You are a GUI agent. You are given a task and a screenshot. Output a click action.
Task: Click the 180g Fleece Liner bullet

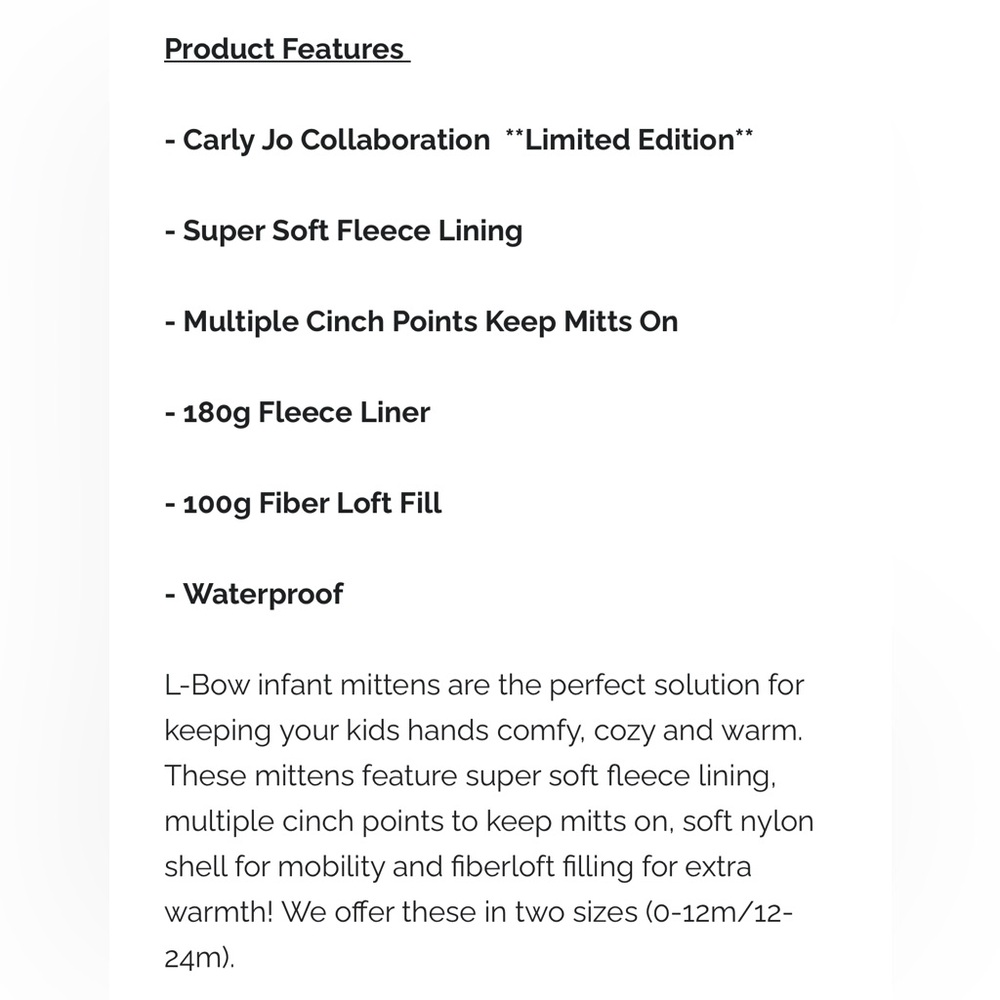[297, 413]
